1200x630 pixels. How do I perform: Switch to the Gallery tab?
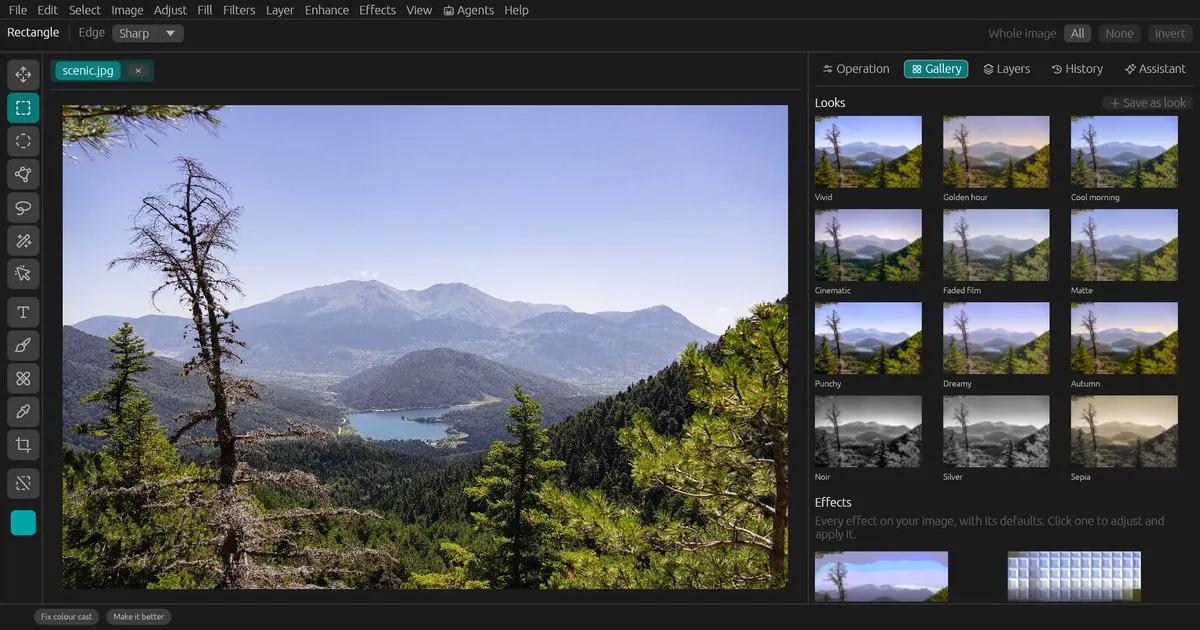(936, 69)
